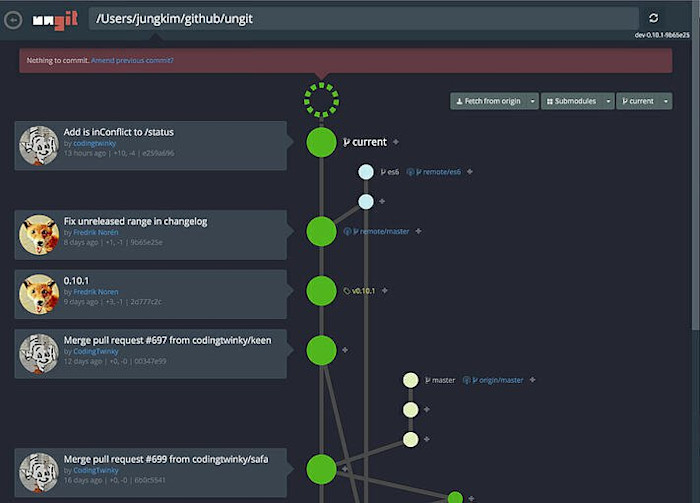Select the second light blue commit node
Screen dimensions: 700x503
[x=366, y=202]
